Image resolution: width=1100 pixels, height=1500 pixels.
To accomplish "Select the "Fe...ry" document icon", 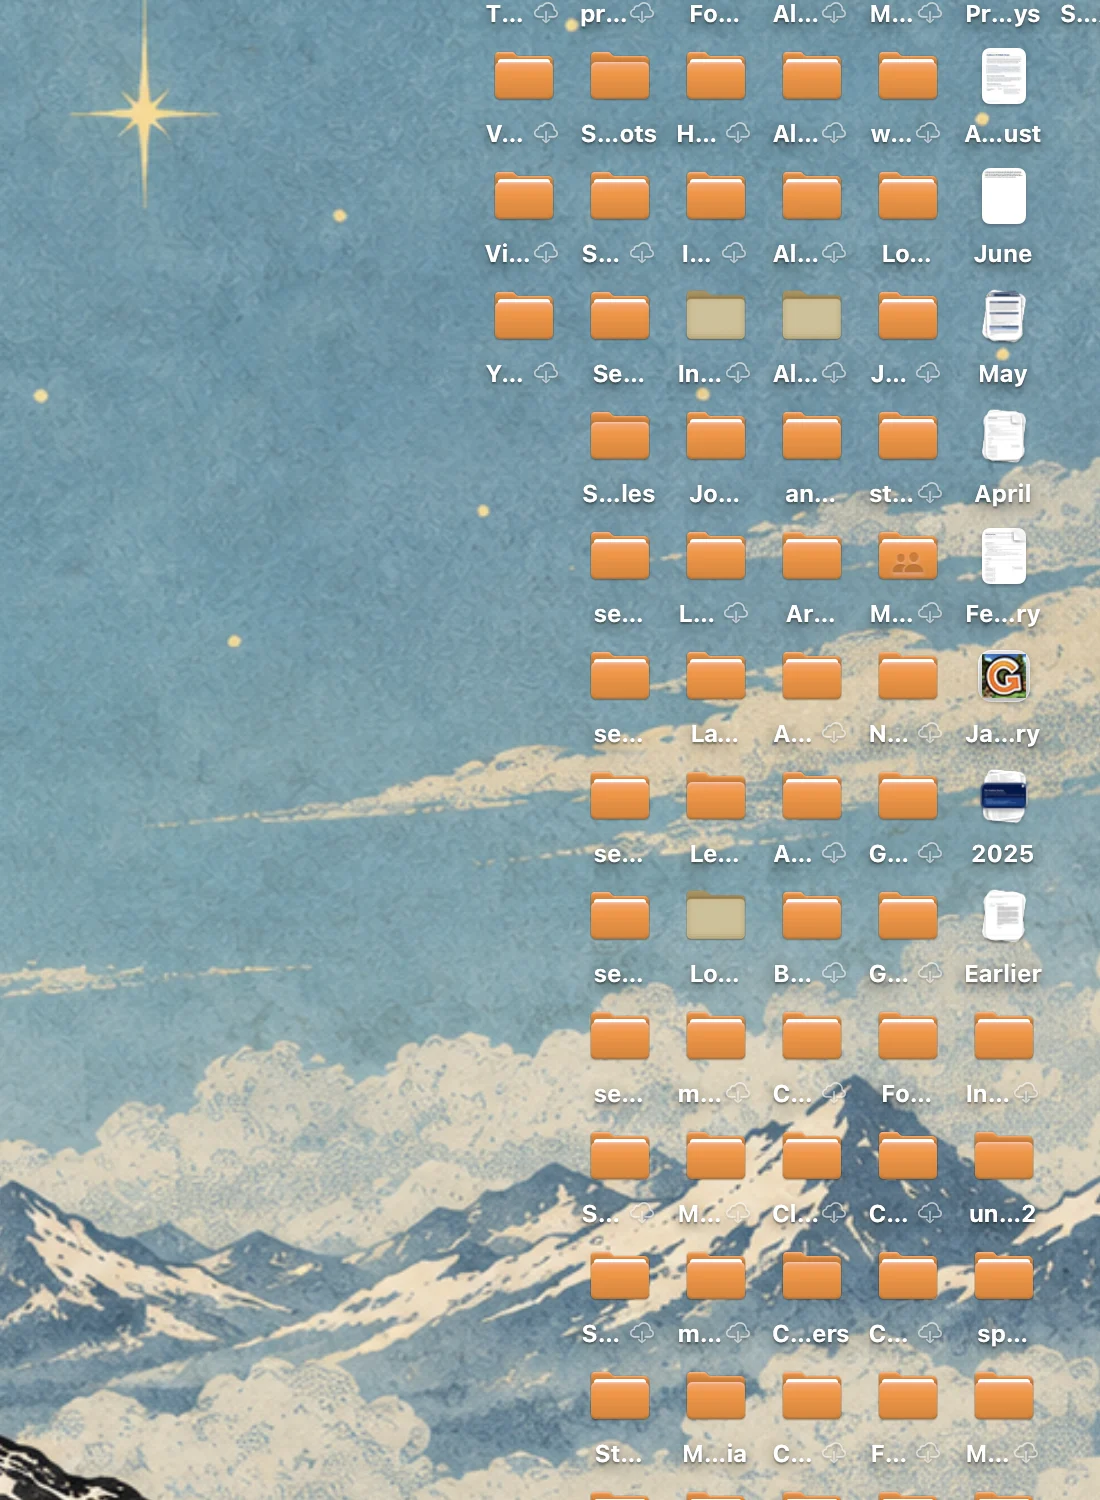I will coord(1003,557).
